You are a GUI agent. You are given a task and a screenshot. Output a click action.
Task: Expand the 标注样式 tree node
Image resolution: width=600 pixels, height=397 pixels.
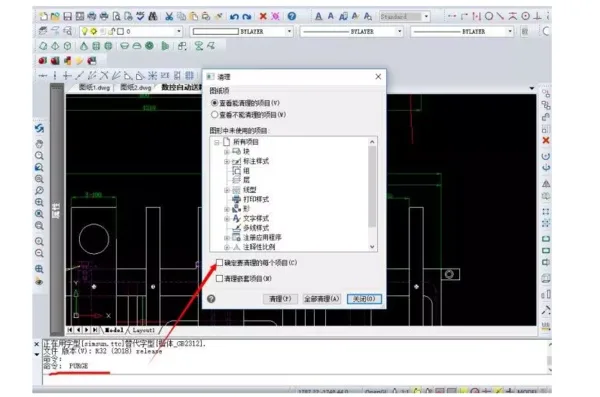coord(227,161)
